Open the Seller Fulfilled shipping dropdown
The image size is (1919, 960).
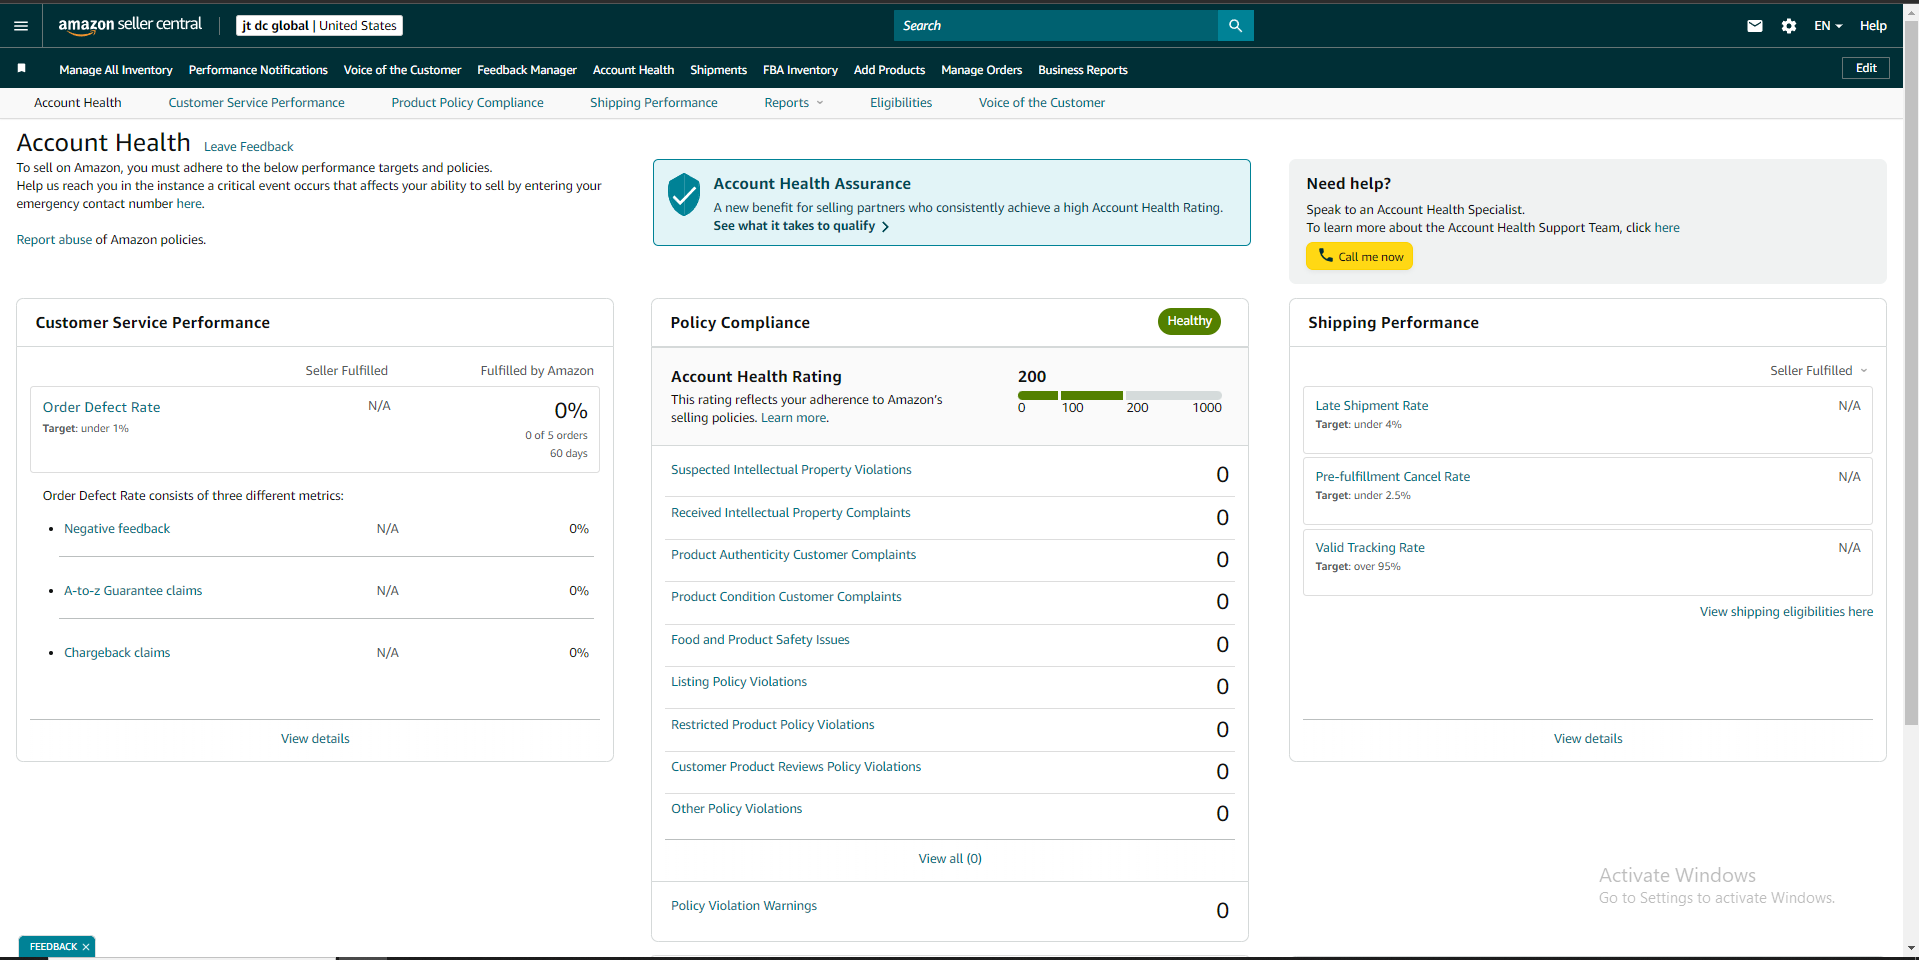1818,371
